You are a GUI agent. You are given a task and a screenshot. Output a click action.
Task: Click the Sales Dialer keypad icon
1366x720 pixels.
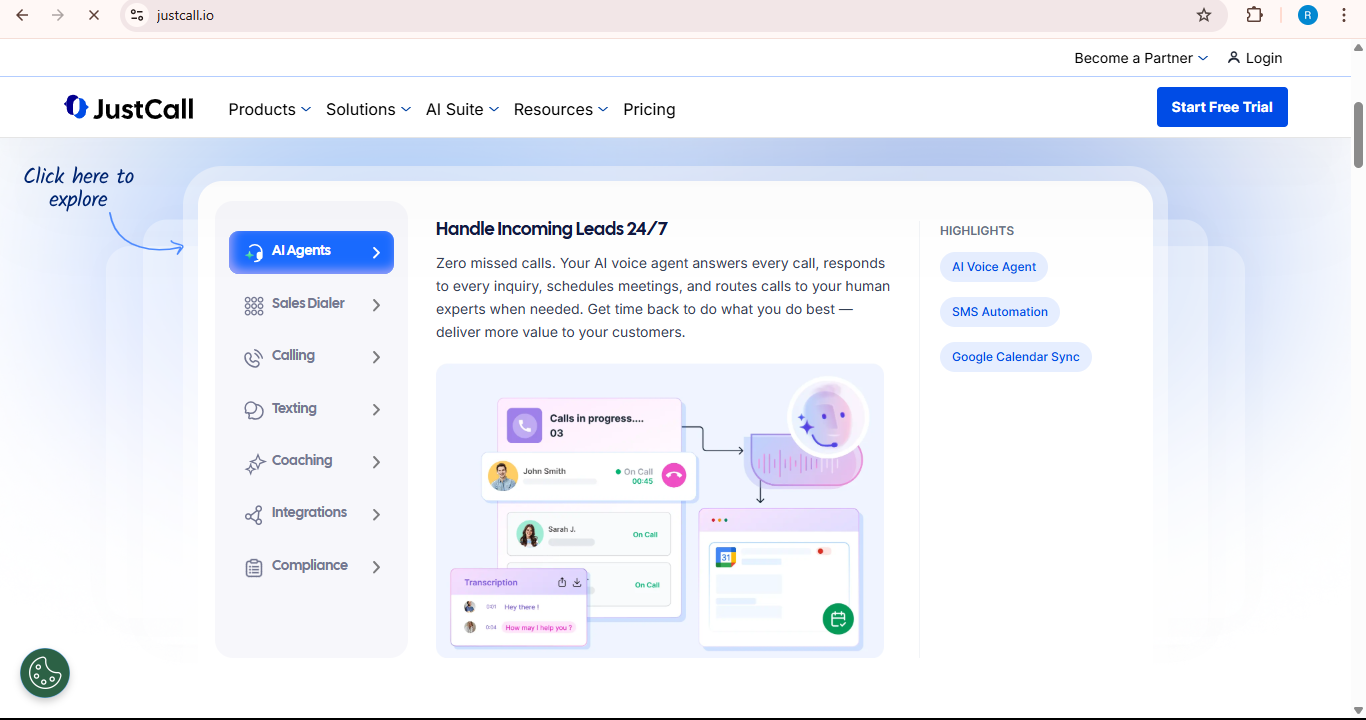[254, 305]
